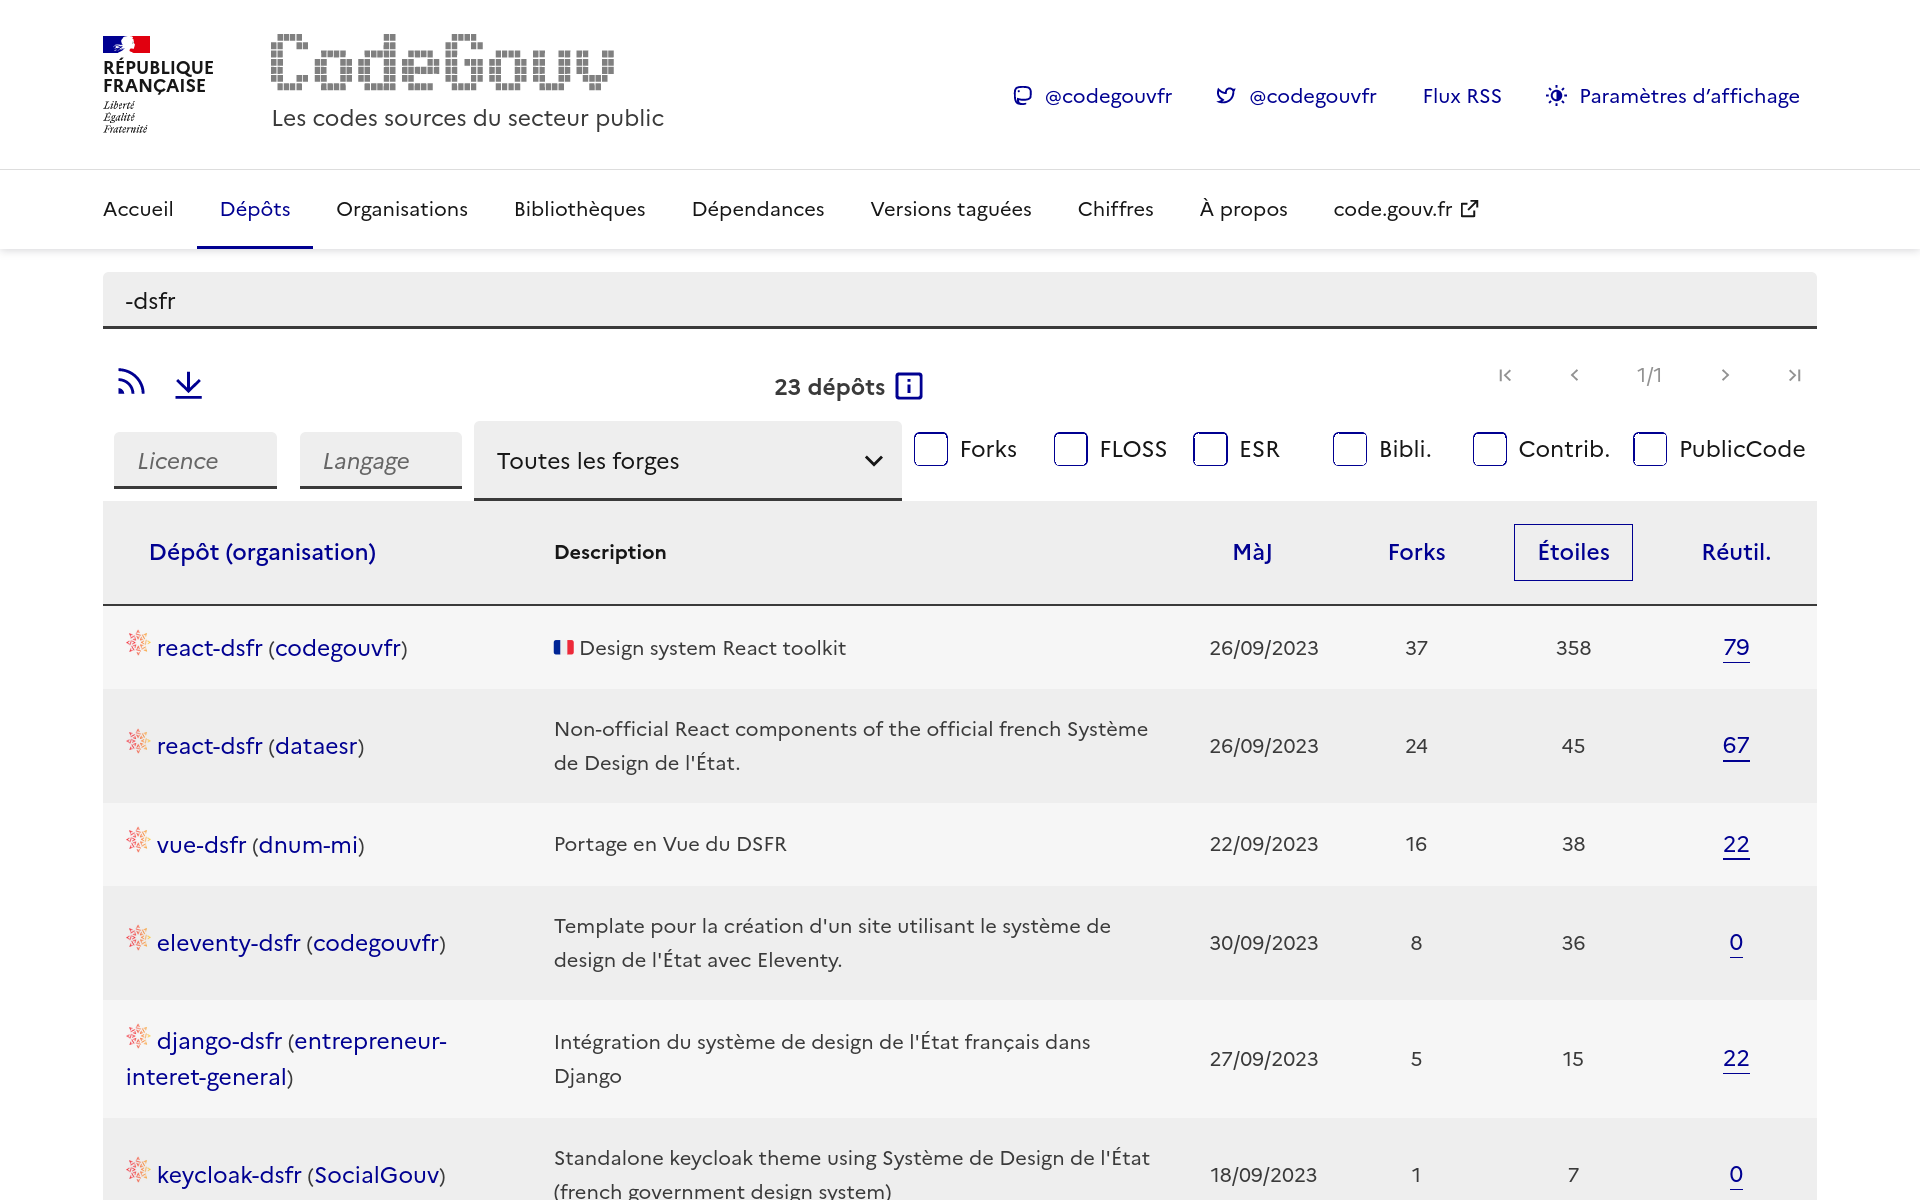Open Versions taguées page

tap(951, 209)
